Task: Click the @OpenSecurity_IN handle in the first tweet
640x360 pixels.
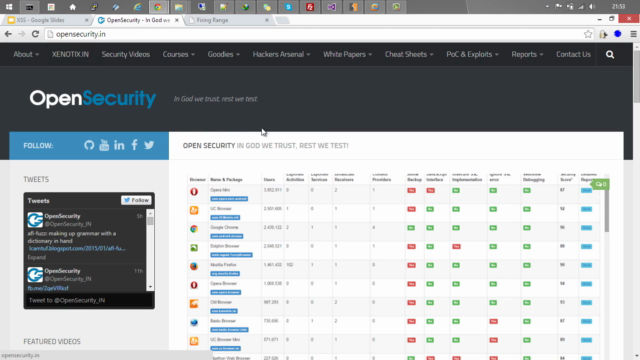Action: click(x=68, y=224)
